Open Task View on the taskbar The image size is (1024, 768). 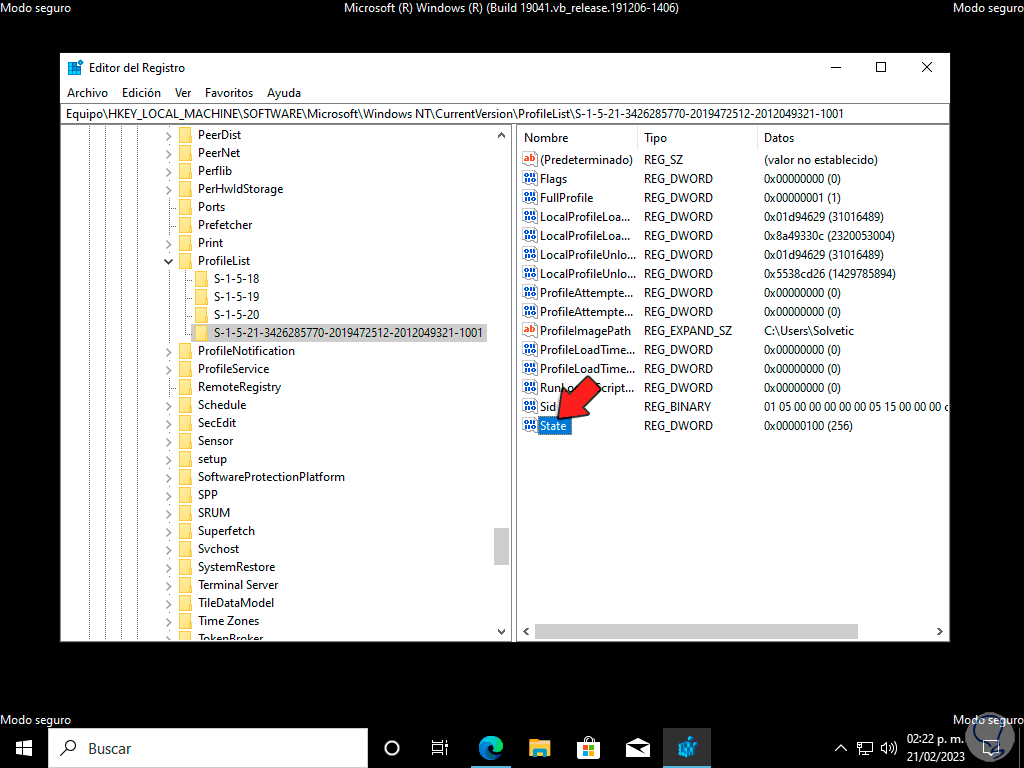(x=440, y=748)
